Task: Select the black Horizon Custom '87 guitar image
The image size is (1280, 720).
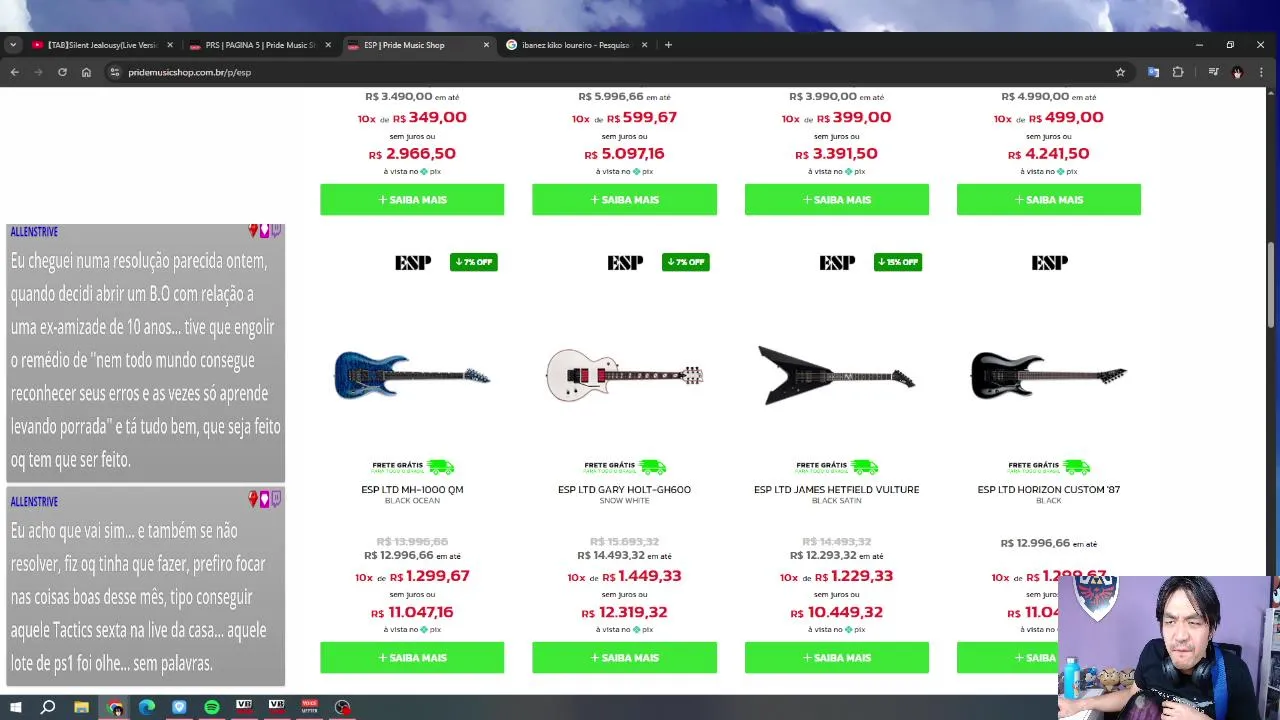Action: 1048,375
